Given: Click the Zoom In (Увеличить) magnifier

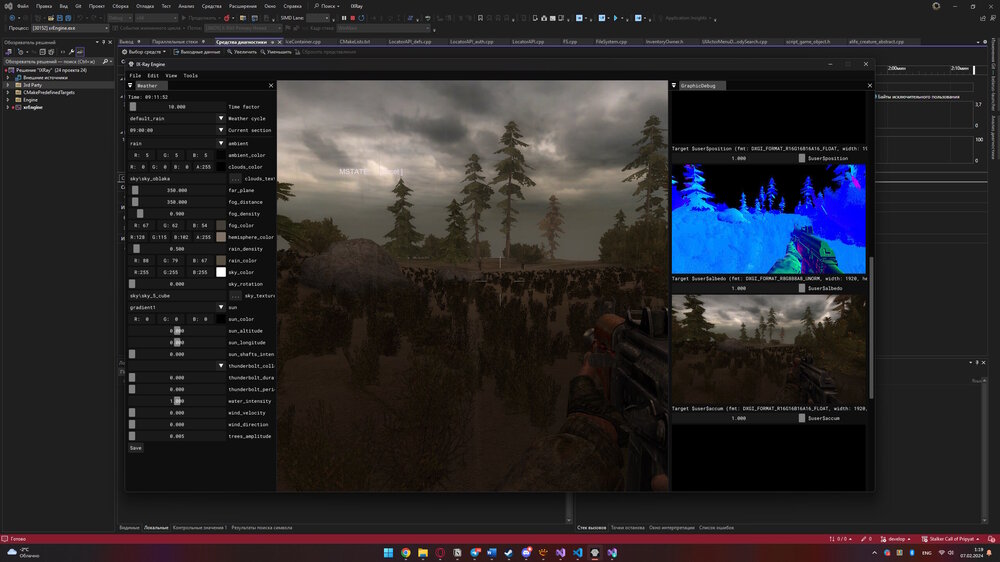Looking at the screenshot, I should pos(230,52).
